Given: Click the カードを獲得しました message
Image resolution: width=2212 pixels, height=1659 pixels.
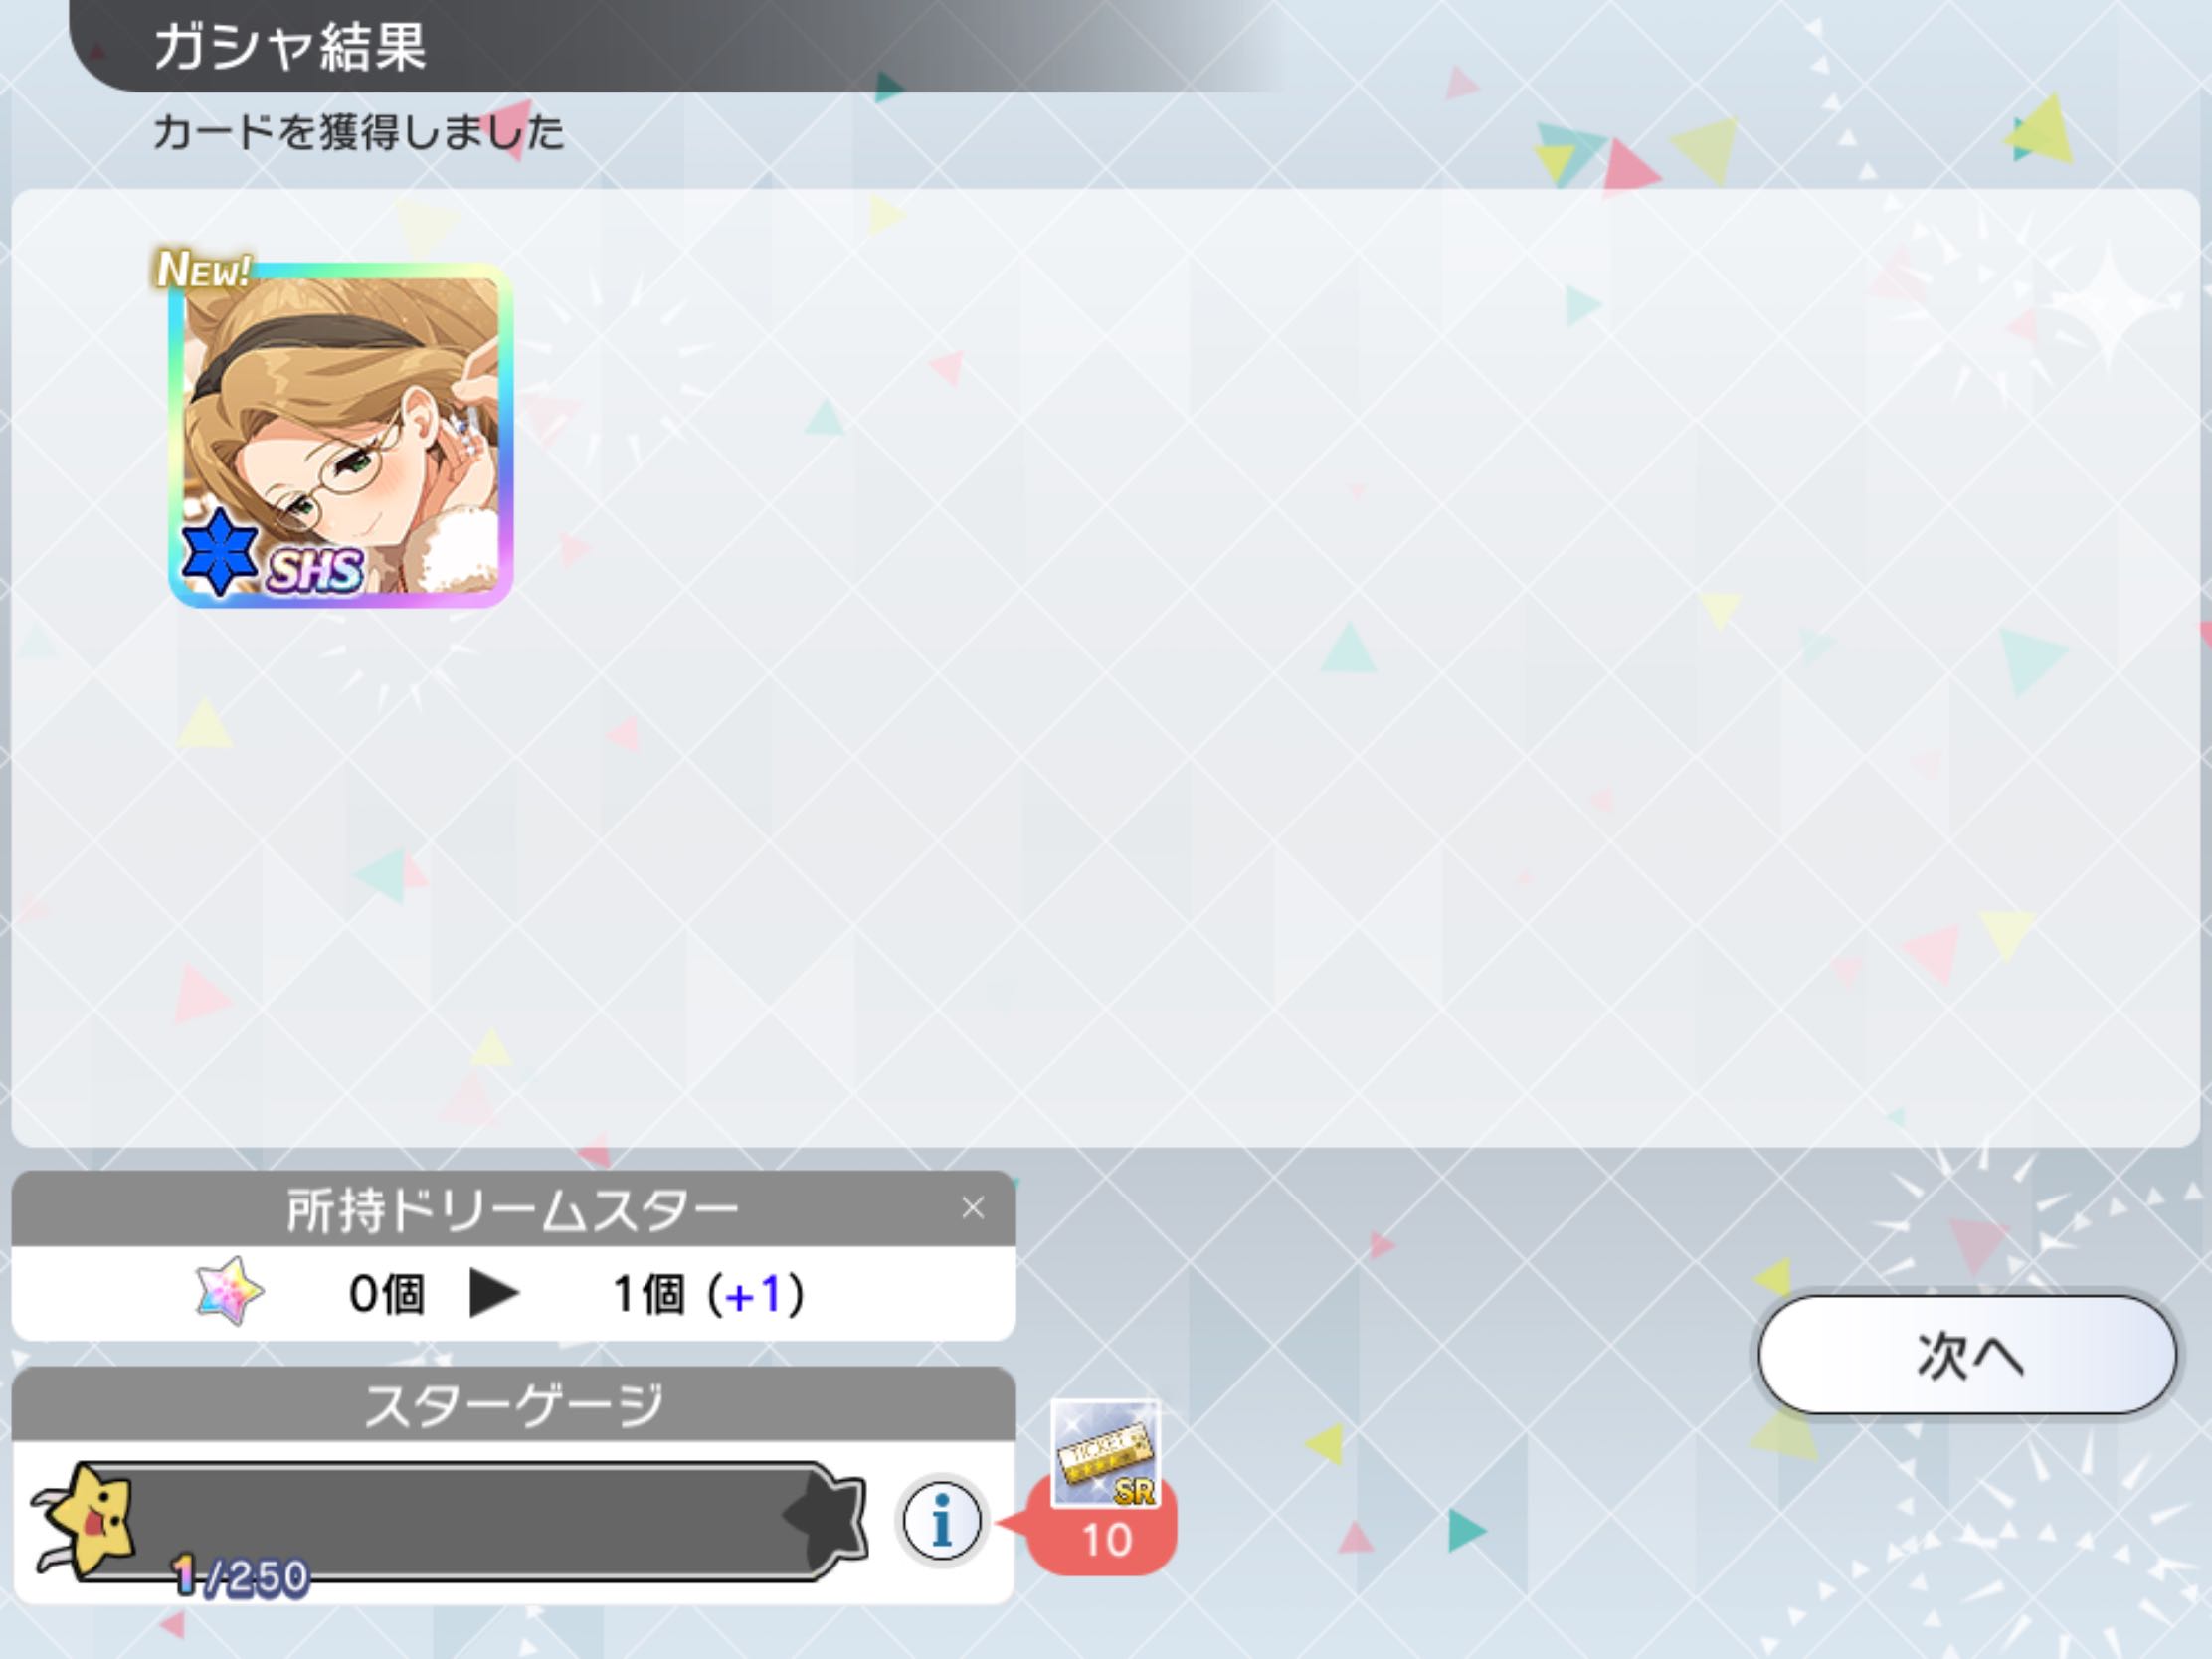Looking at the screenshot, I should click(x=359, y=132).
